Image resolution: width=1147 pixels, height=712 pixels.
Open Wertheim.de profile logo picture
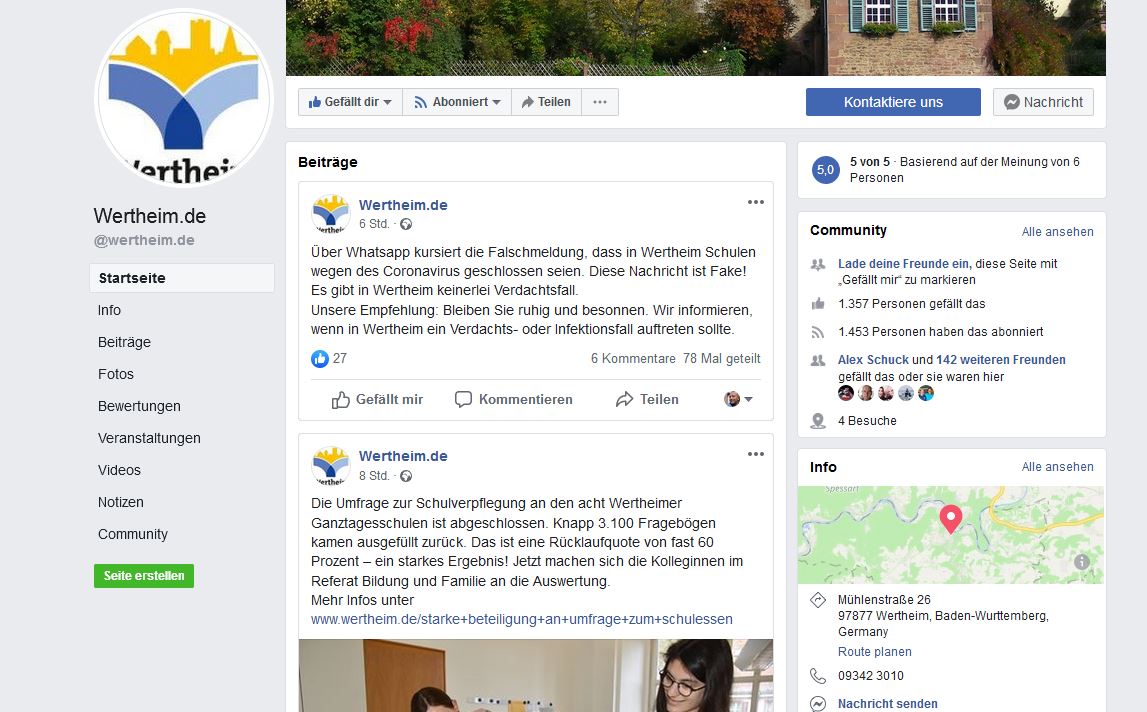[x=184, y=97]
